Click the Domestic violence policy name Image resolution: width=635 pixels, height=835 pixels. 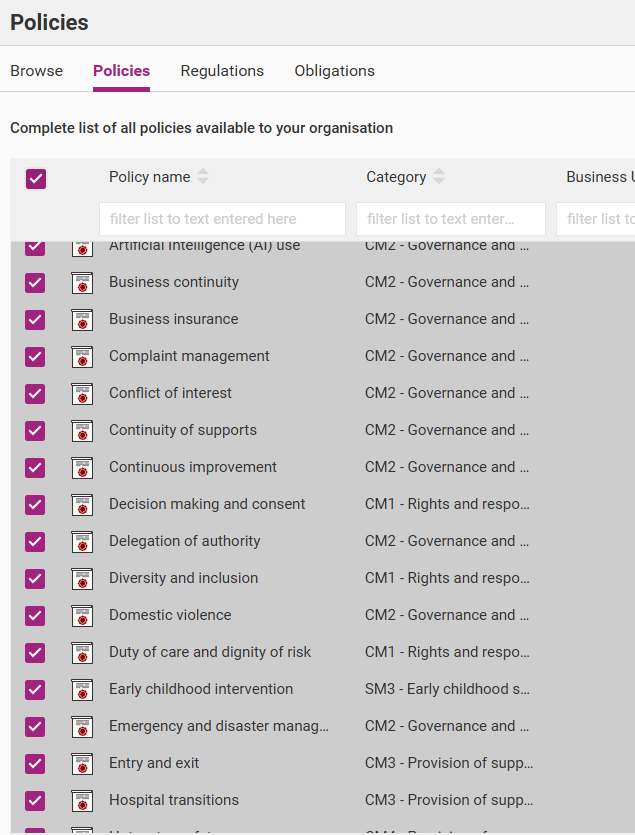(x=170, y=615)
